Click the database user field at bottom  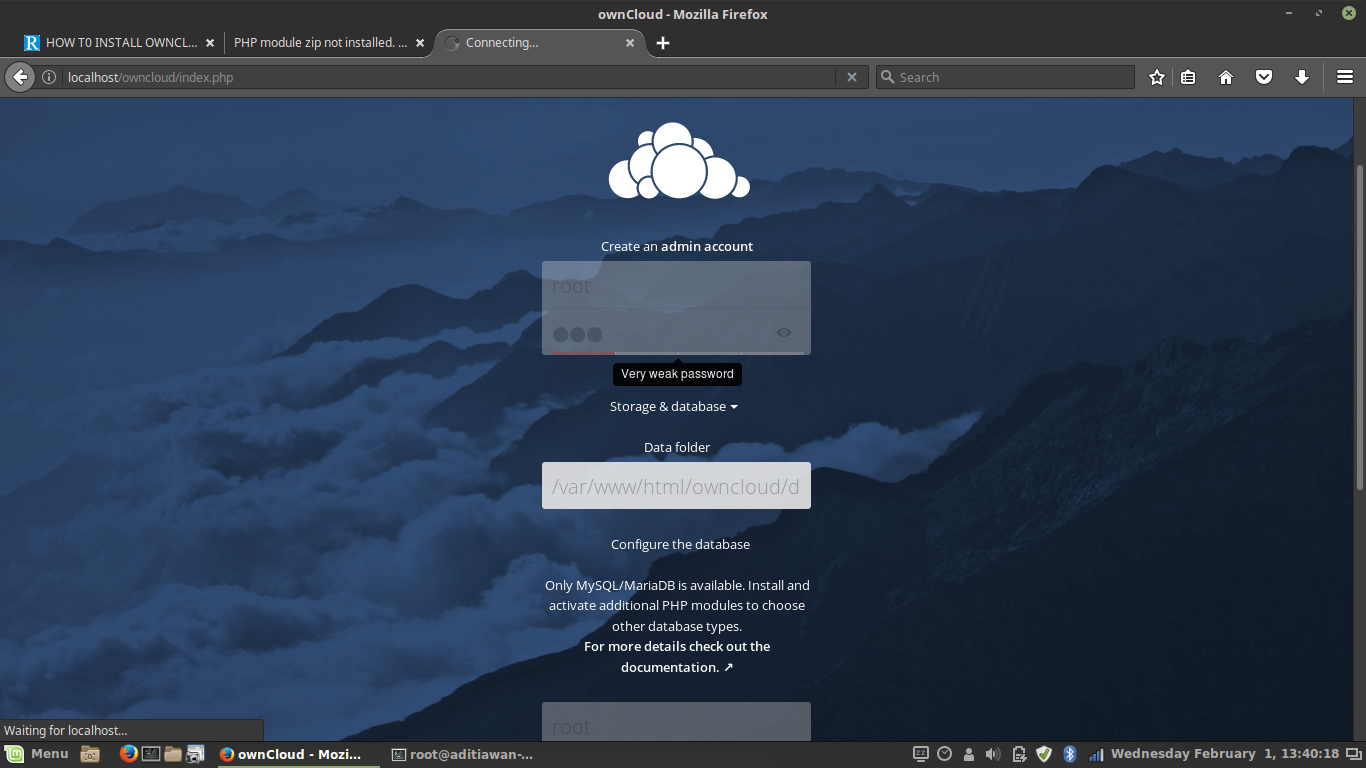click(676, 723)
